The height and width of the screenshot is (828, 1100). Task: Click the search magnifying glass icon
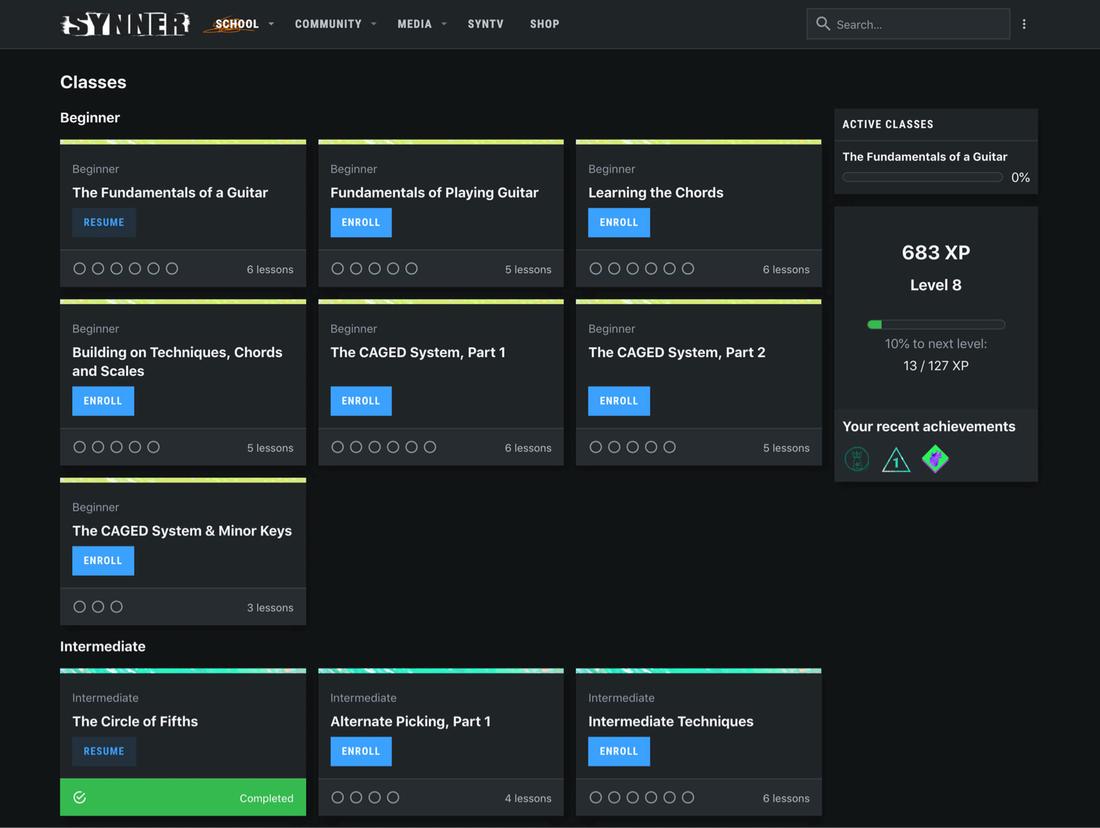click(x=823, y=23)
